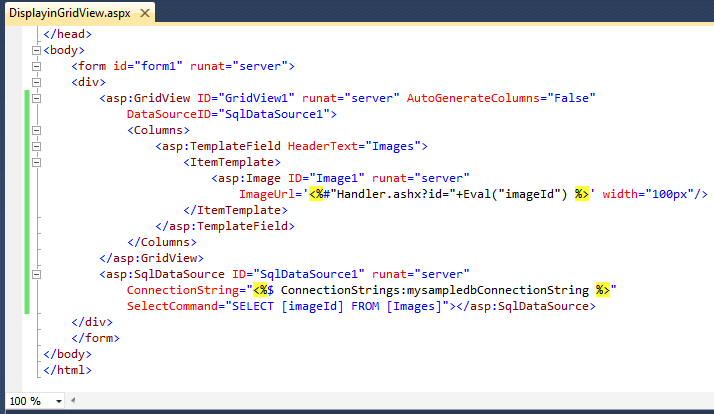Collapse the div tag region

pos(36,82)
